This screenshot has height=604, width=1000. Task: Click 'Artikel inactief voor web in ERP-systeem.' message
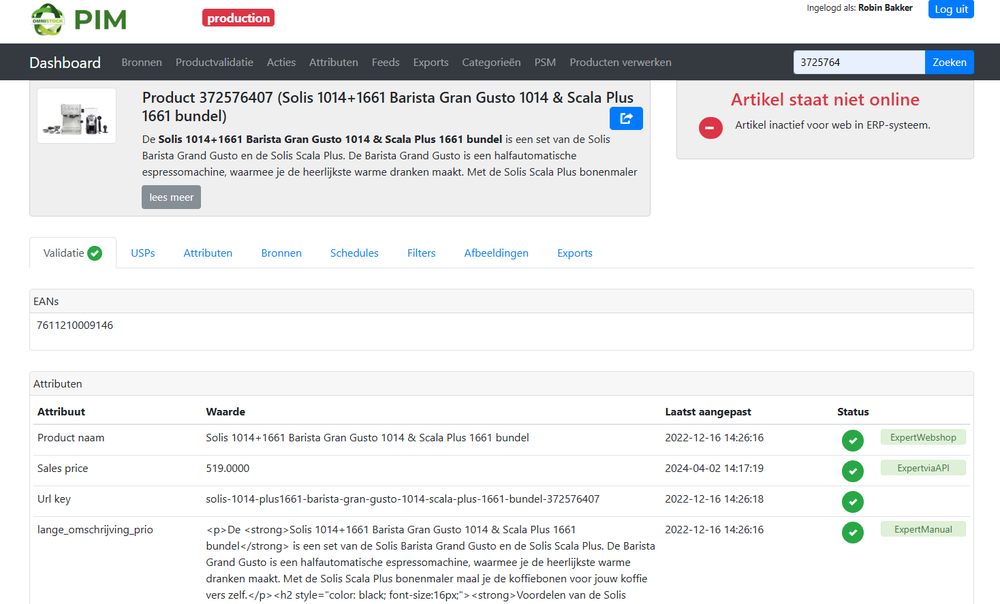pos(832,125)
